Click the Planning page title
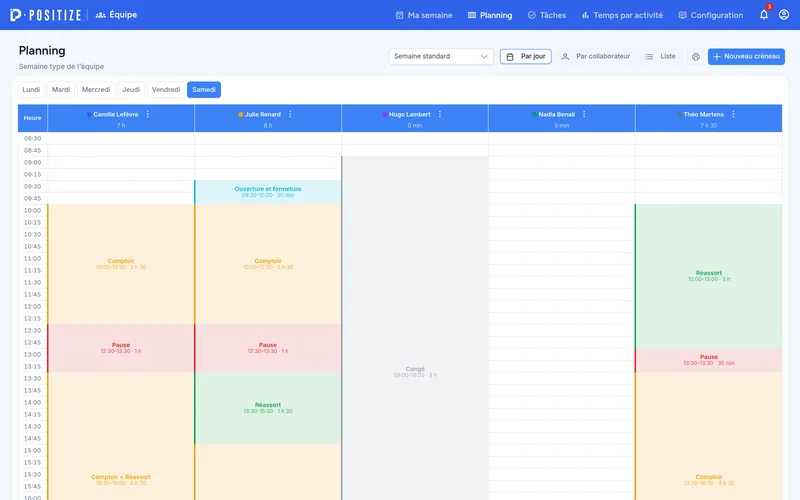Screen dimensions: 800x500 42,51
